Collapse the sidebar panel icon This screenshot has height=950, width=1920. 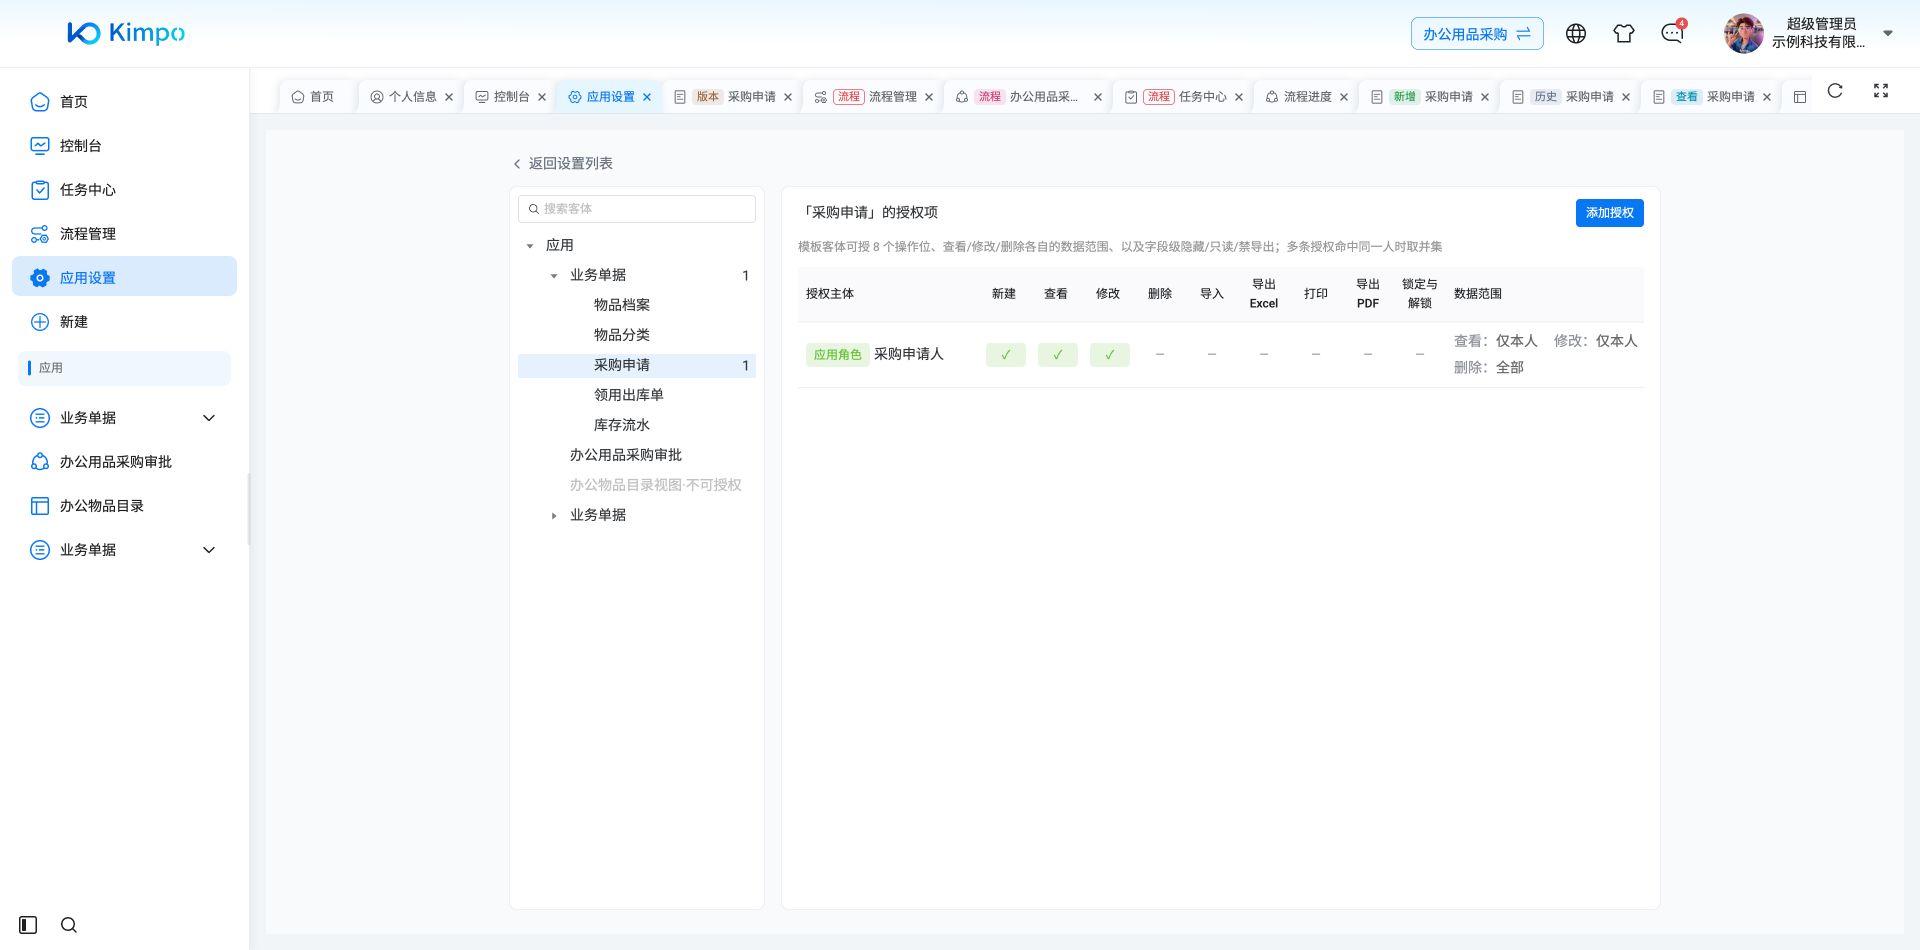point(28,925)
